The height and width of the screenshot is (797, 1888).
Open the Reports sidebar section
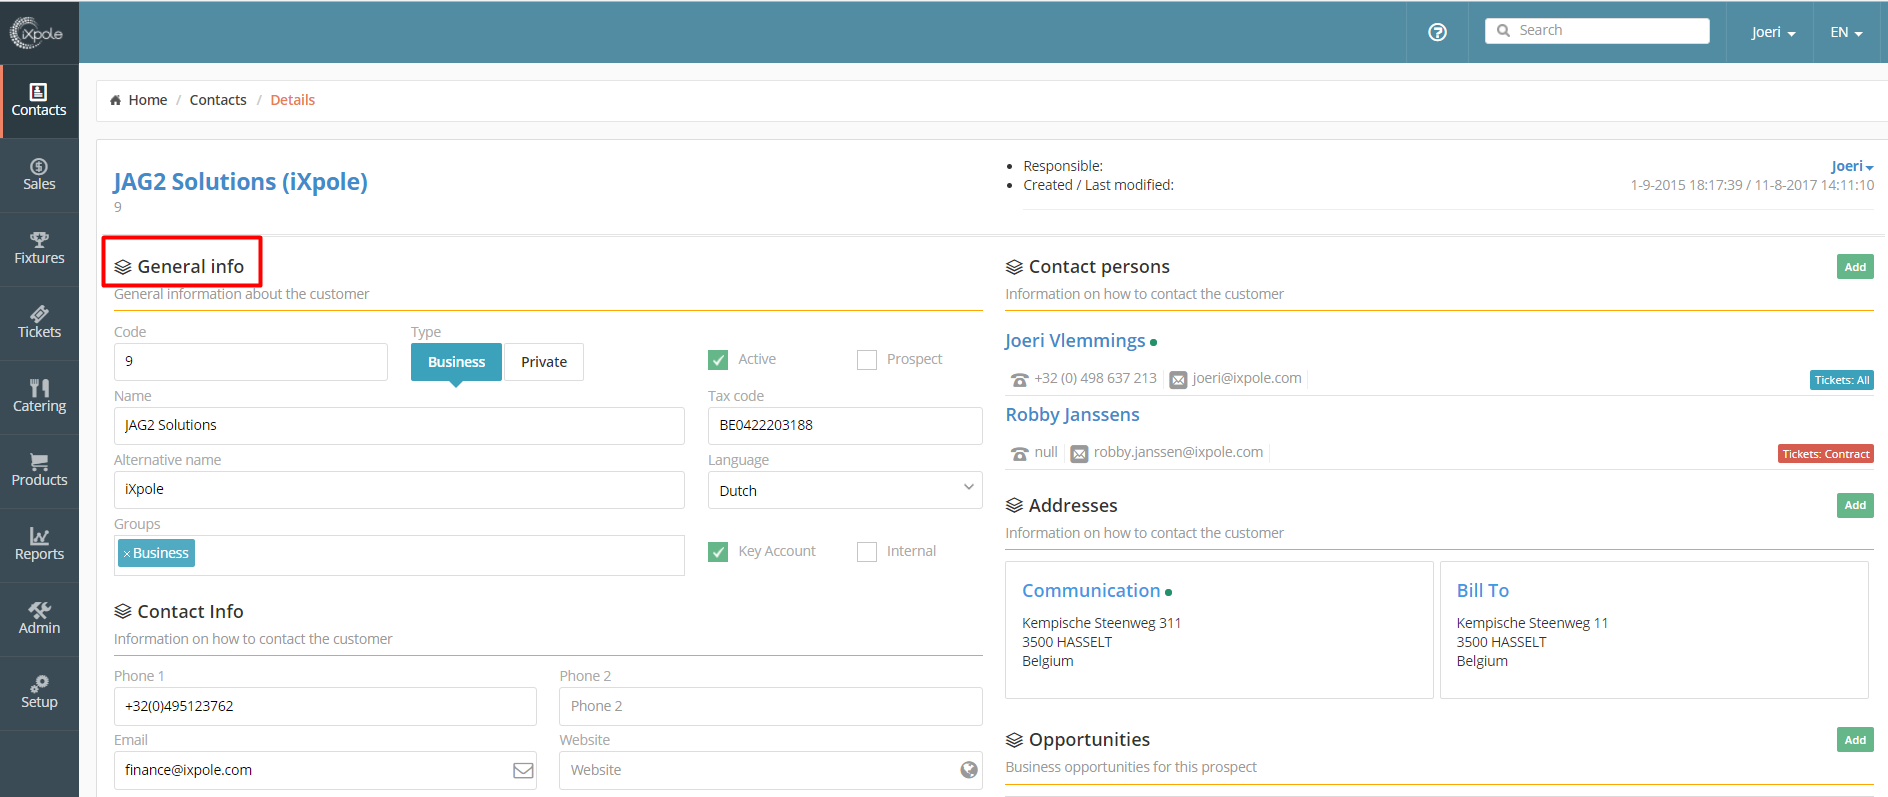point(39,545)
